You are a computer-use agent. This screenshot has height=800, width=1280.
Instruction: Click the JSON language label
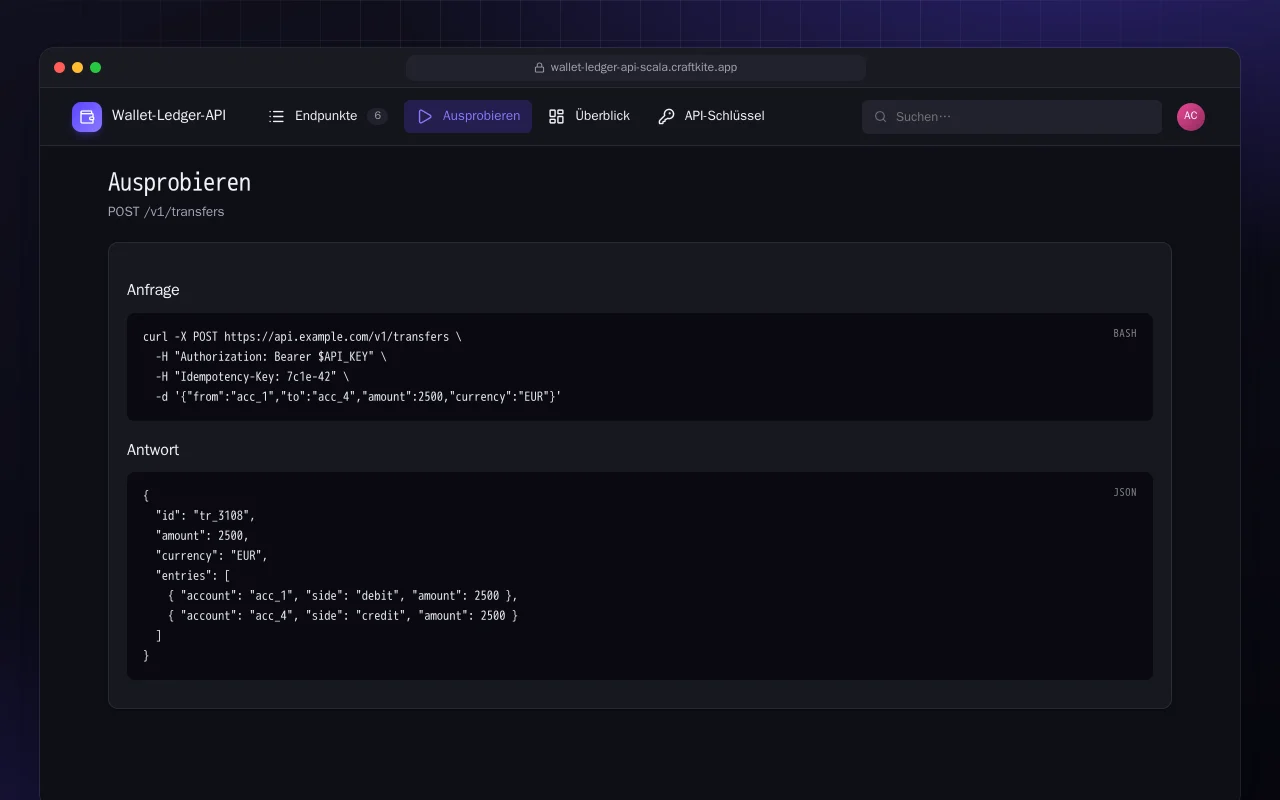click(x=1125, y=492)
